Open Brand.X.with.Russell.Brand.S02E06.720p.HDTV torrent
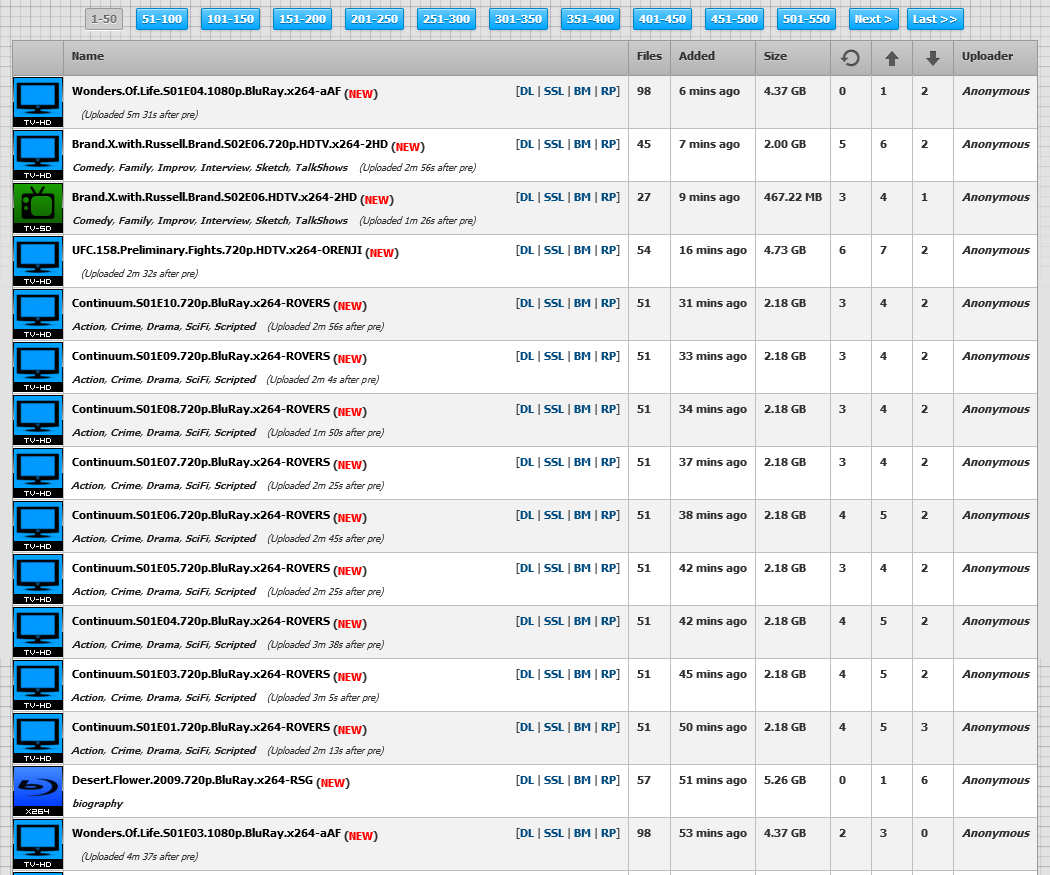 coord(230,144)
